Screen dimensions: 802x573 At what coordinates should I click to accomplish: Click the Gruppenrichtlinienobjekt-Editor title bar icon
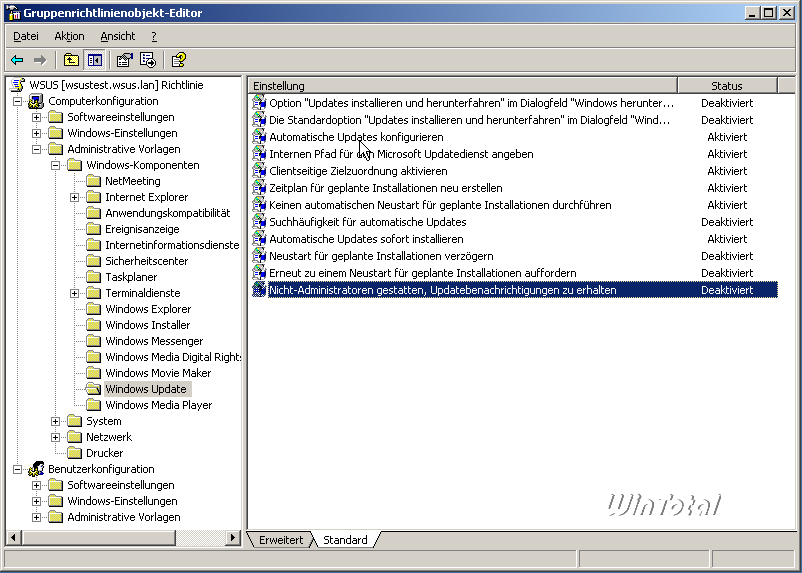click(x=13, y=13)
